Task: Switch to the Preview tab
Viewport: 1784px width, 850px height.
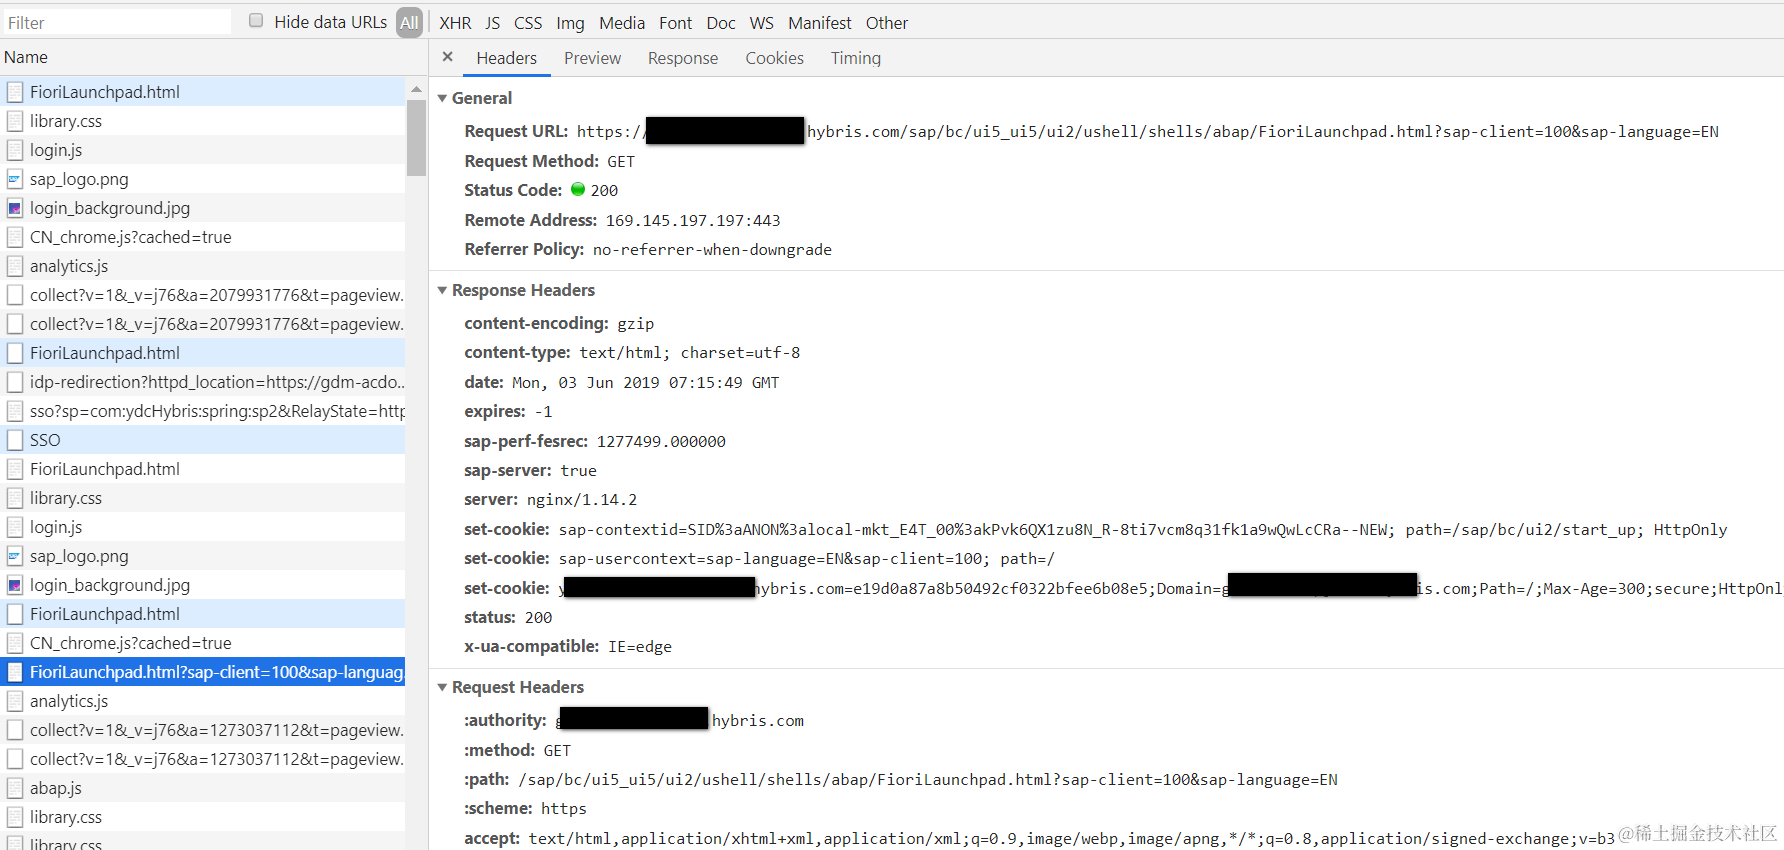Action: [592, 58]
